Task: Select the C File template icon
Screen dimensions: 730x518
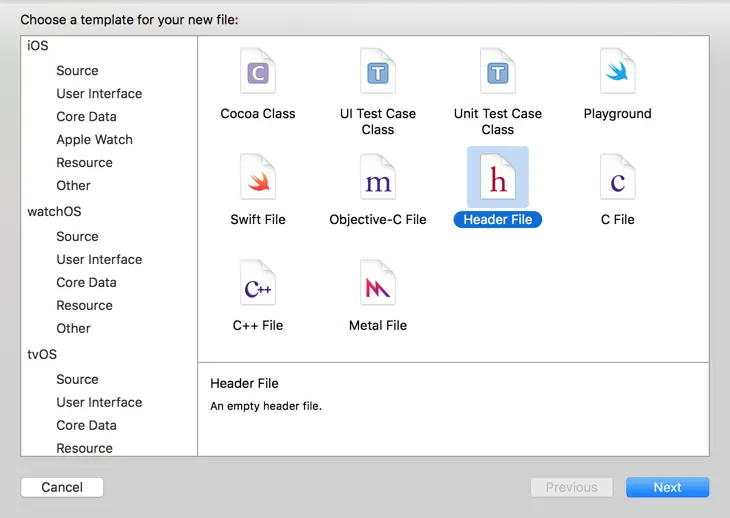Action: (618, 177)
